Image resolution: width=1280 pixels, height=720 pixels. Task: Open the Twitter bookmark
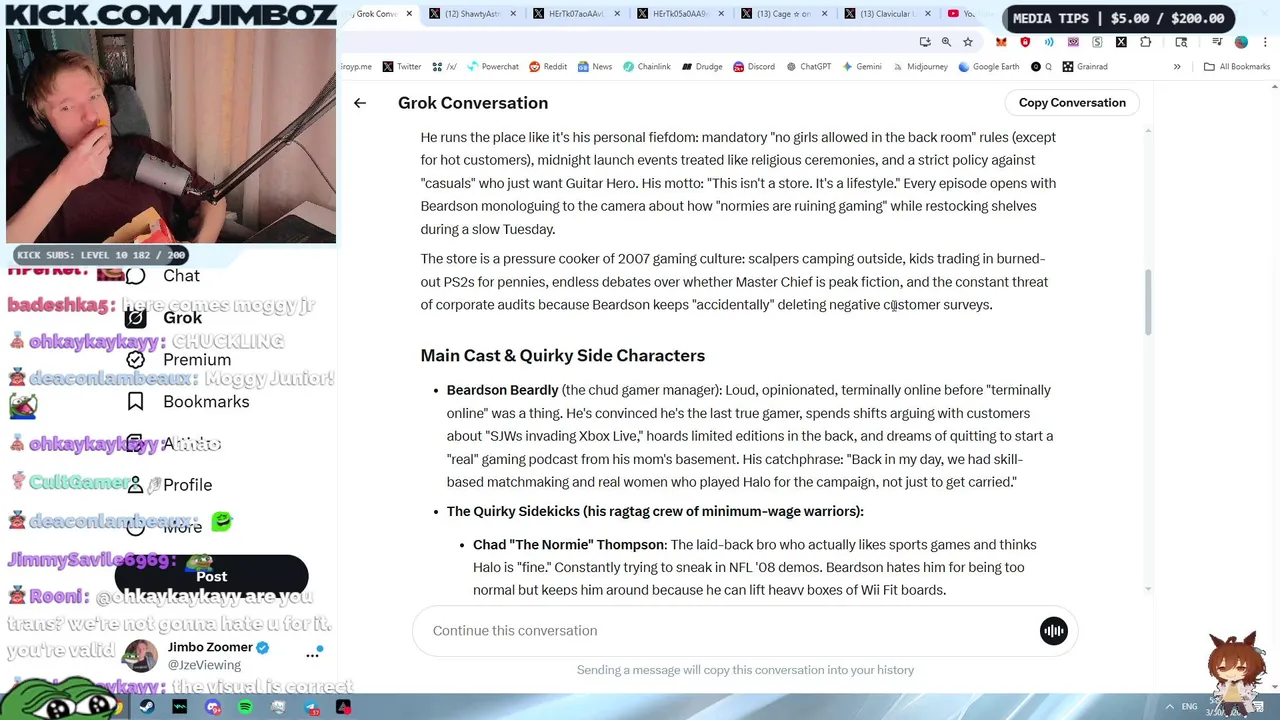(x=402, y=67)
